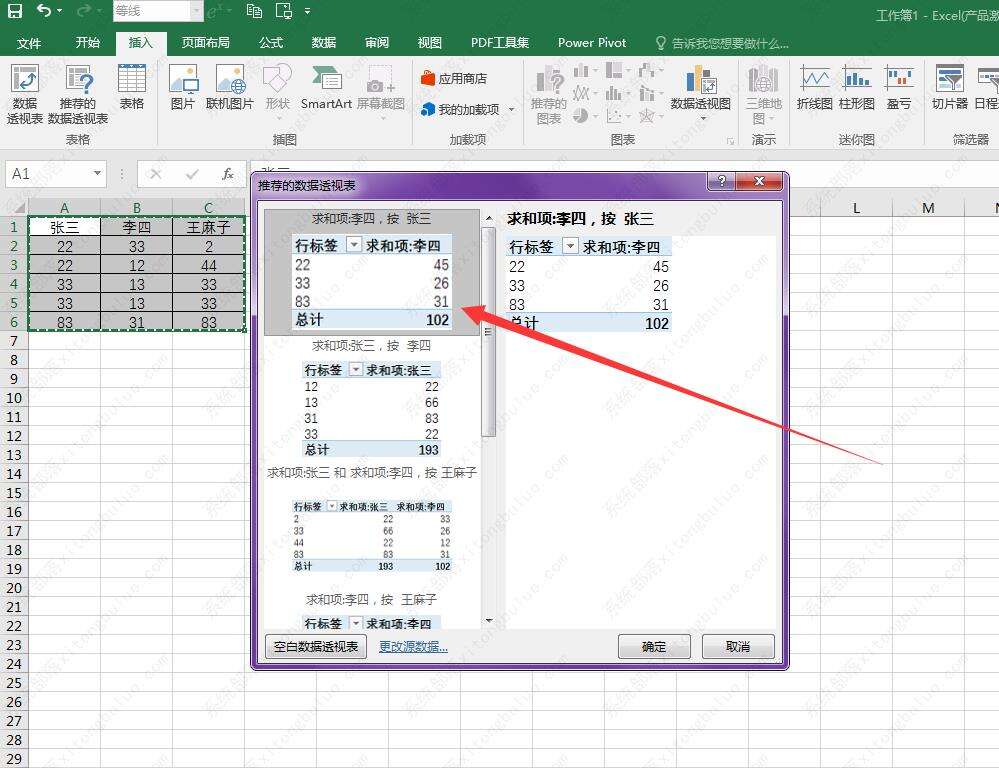This screenshot has height=768, width=999.
Task: Click the Save icon in quick access toolbar
Action: tap(14, 10)
